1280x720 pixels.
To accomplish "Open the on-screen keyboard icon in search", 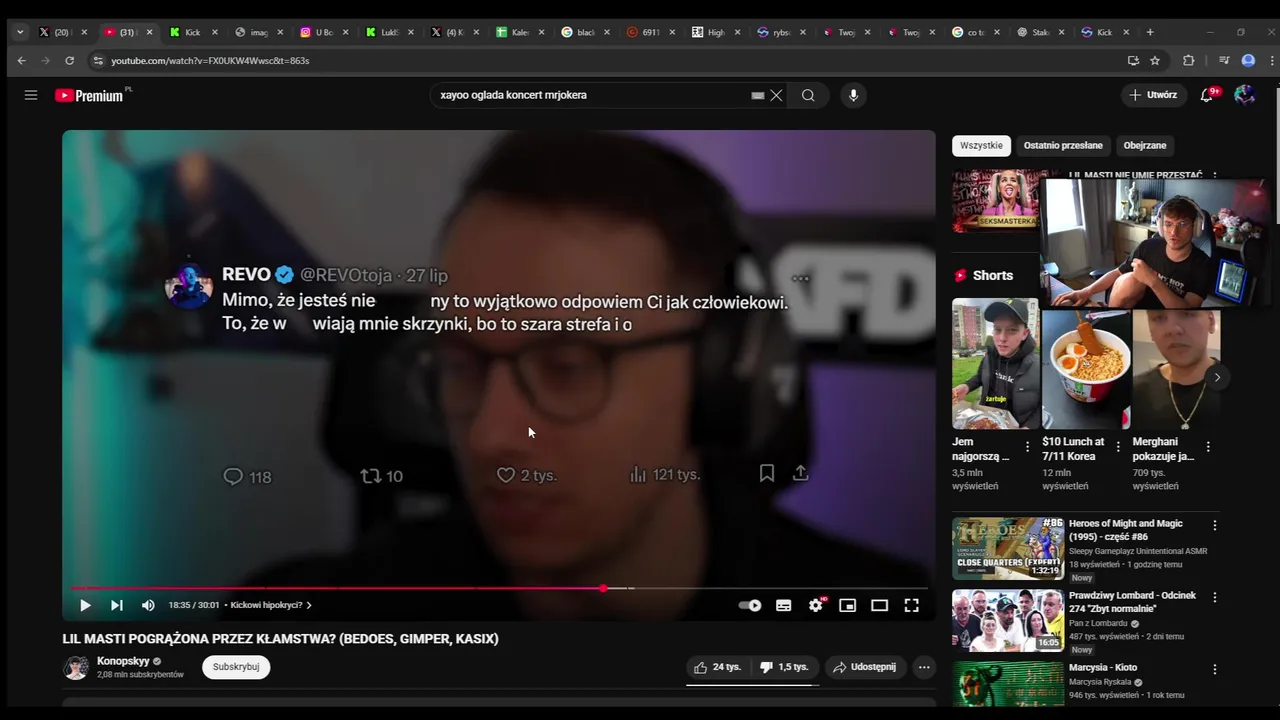I will coord(758,95).
